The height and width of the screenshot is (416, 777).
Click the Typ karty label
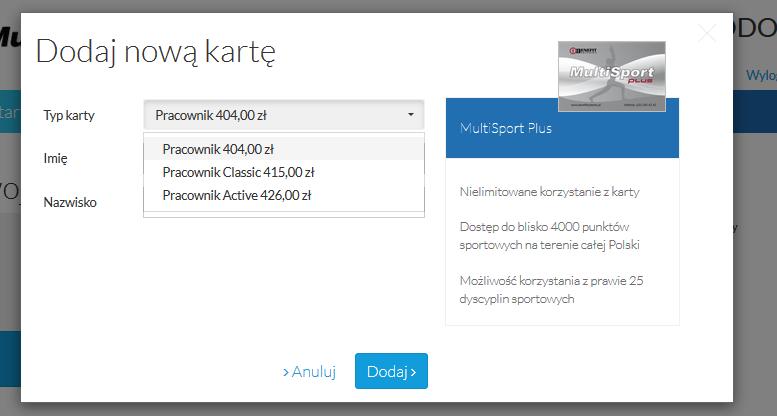(69, 116)
